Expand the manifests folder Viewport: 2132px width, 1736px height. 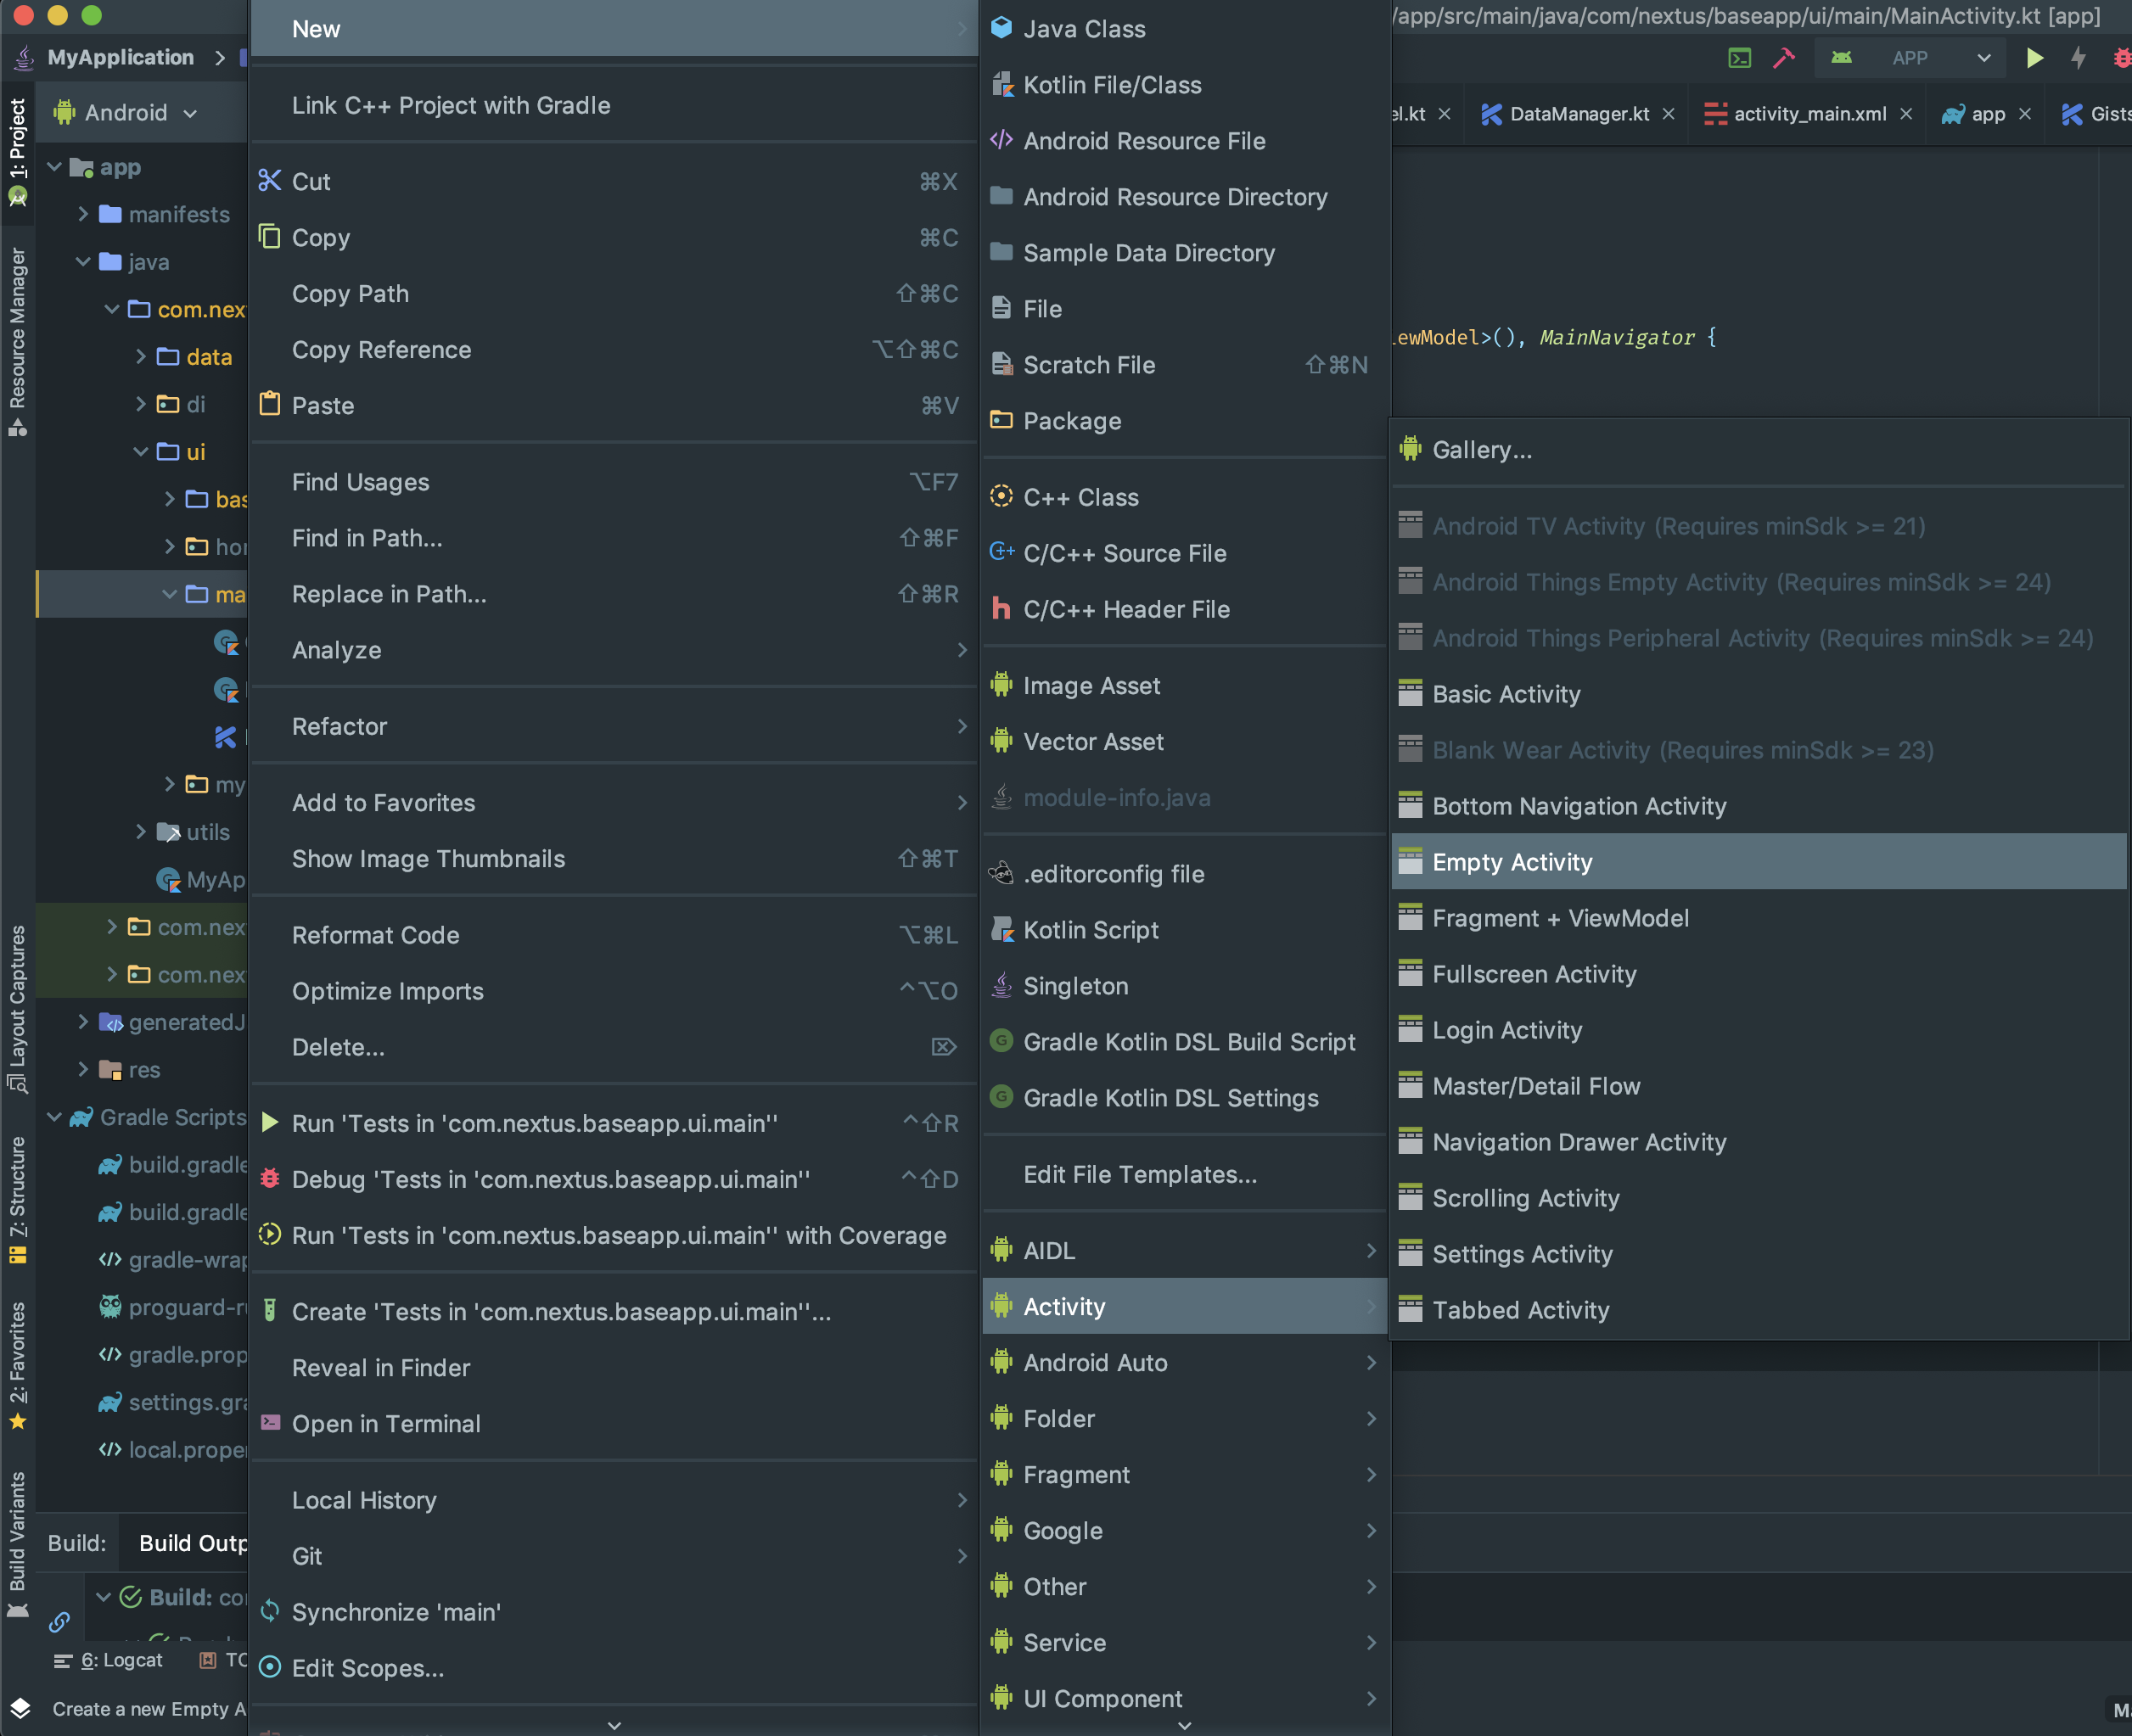(84, 214)
